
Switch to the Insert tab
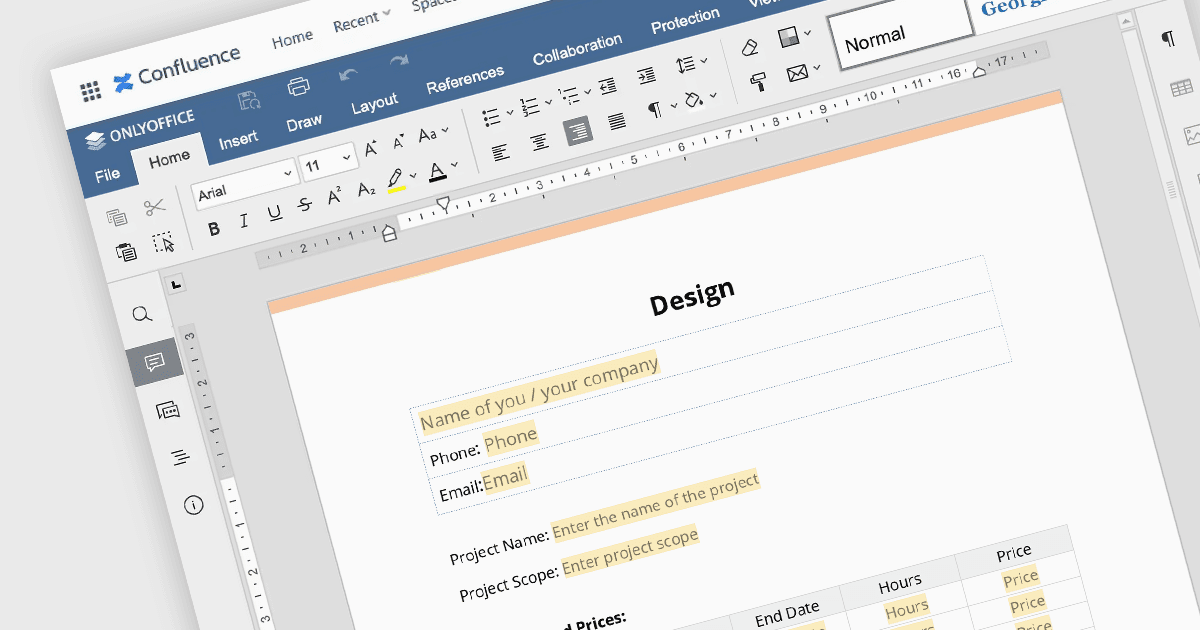click(x=238, y=140)
